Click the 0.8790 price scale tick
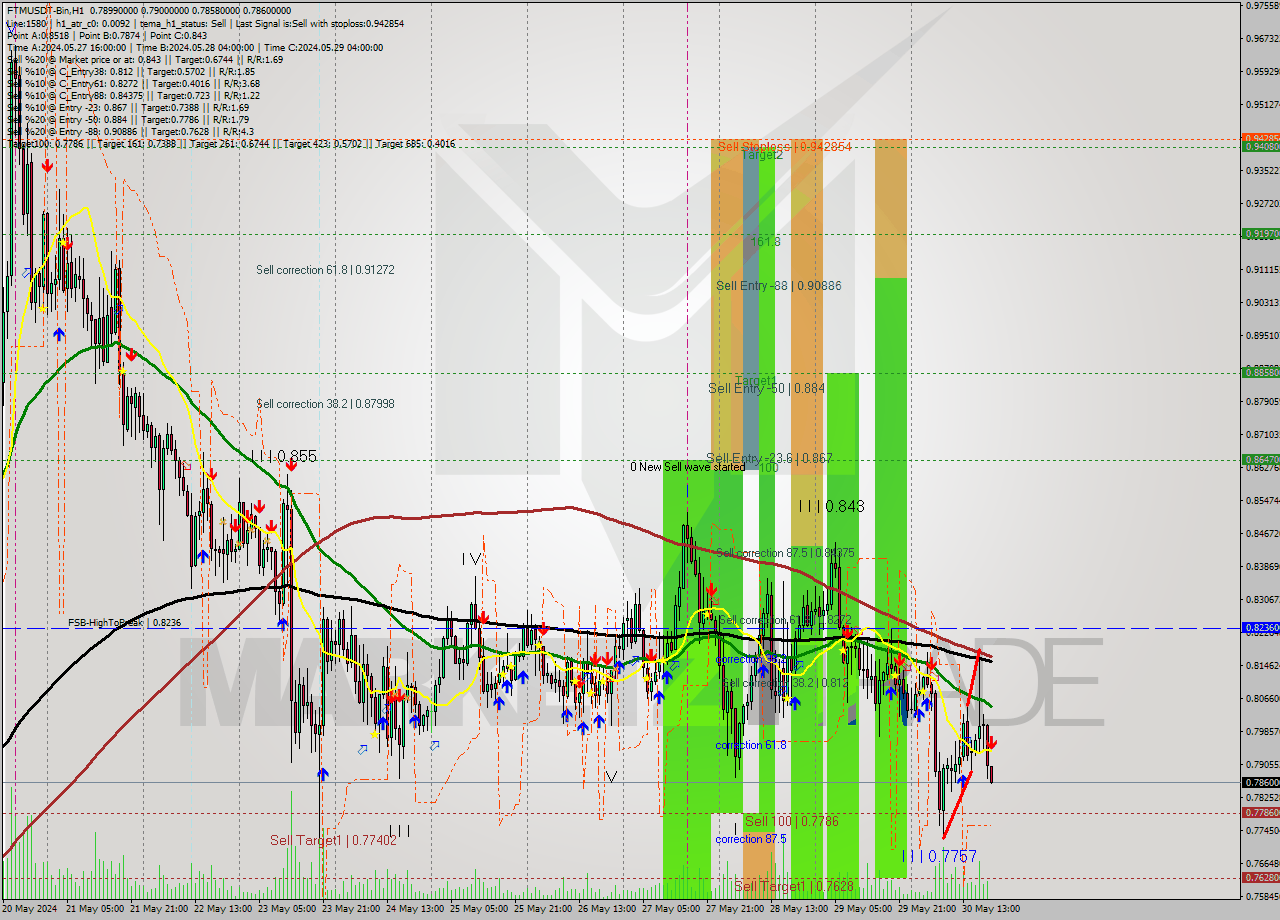Image resolution: width=1280 pixels, height=920 pixels. [1261, 402]
